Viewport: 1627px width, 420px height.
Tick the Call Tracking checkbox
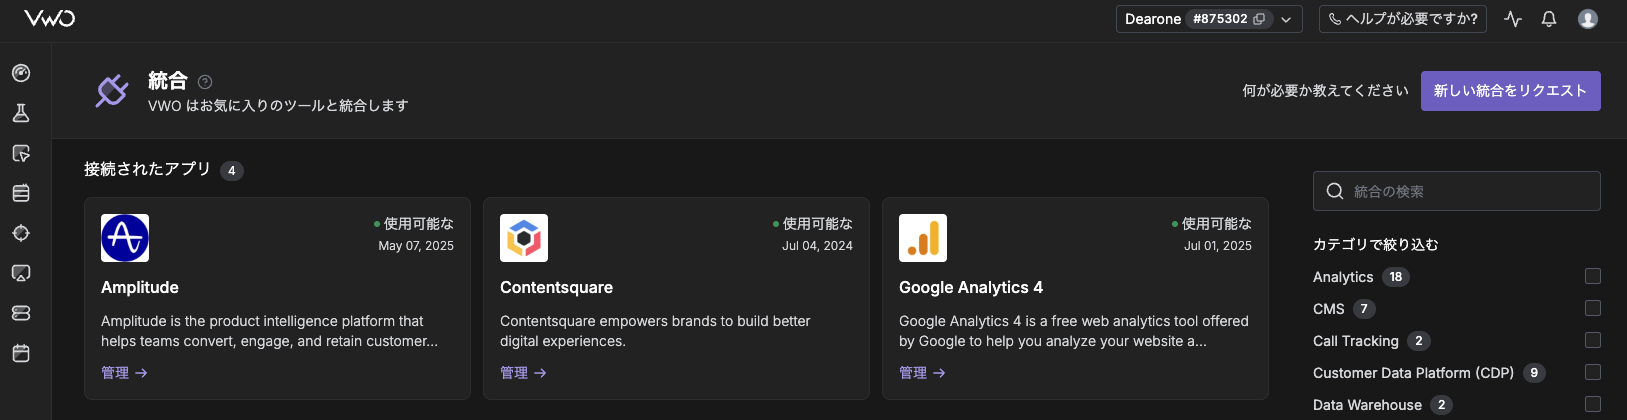[x=1593, y=340]
